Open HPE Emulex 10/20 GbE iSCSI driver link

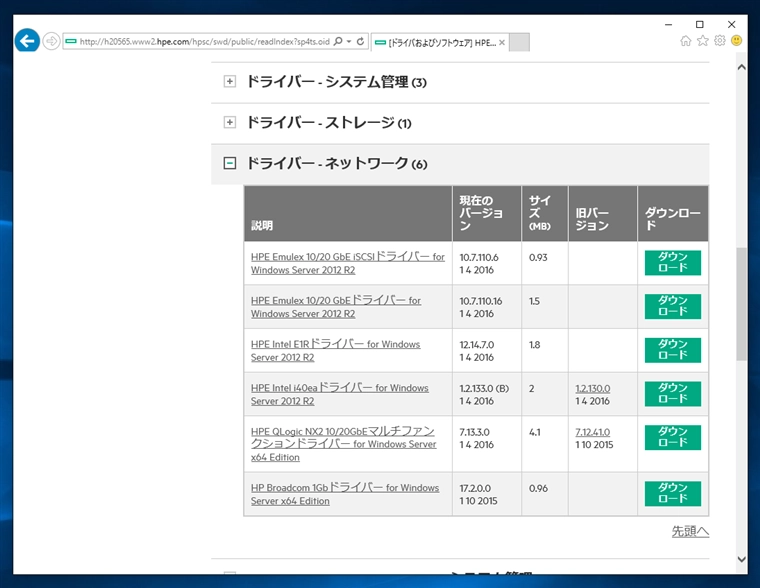point(348,263)
